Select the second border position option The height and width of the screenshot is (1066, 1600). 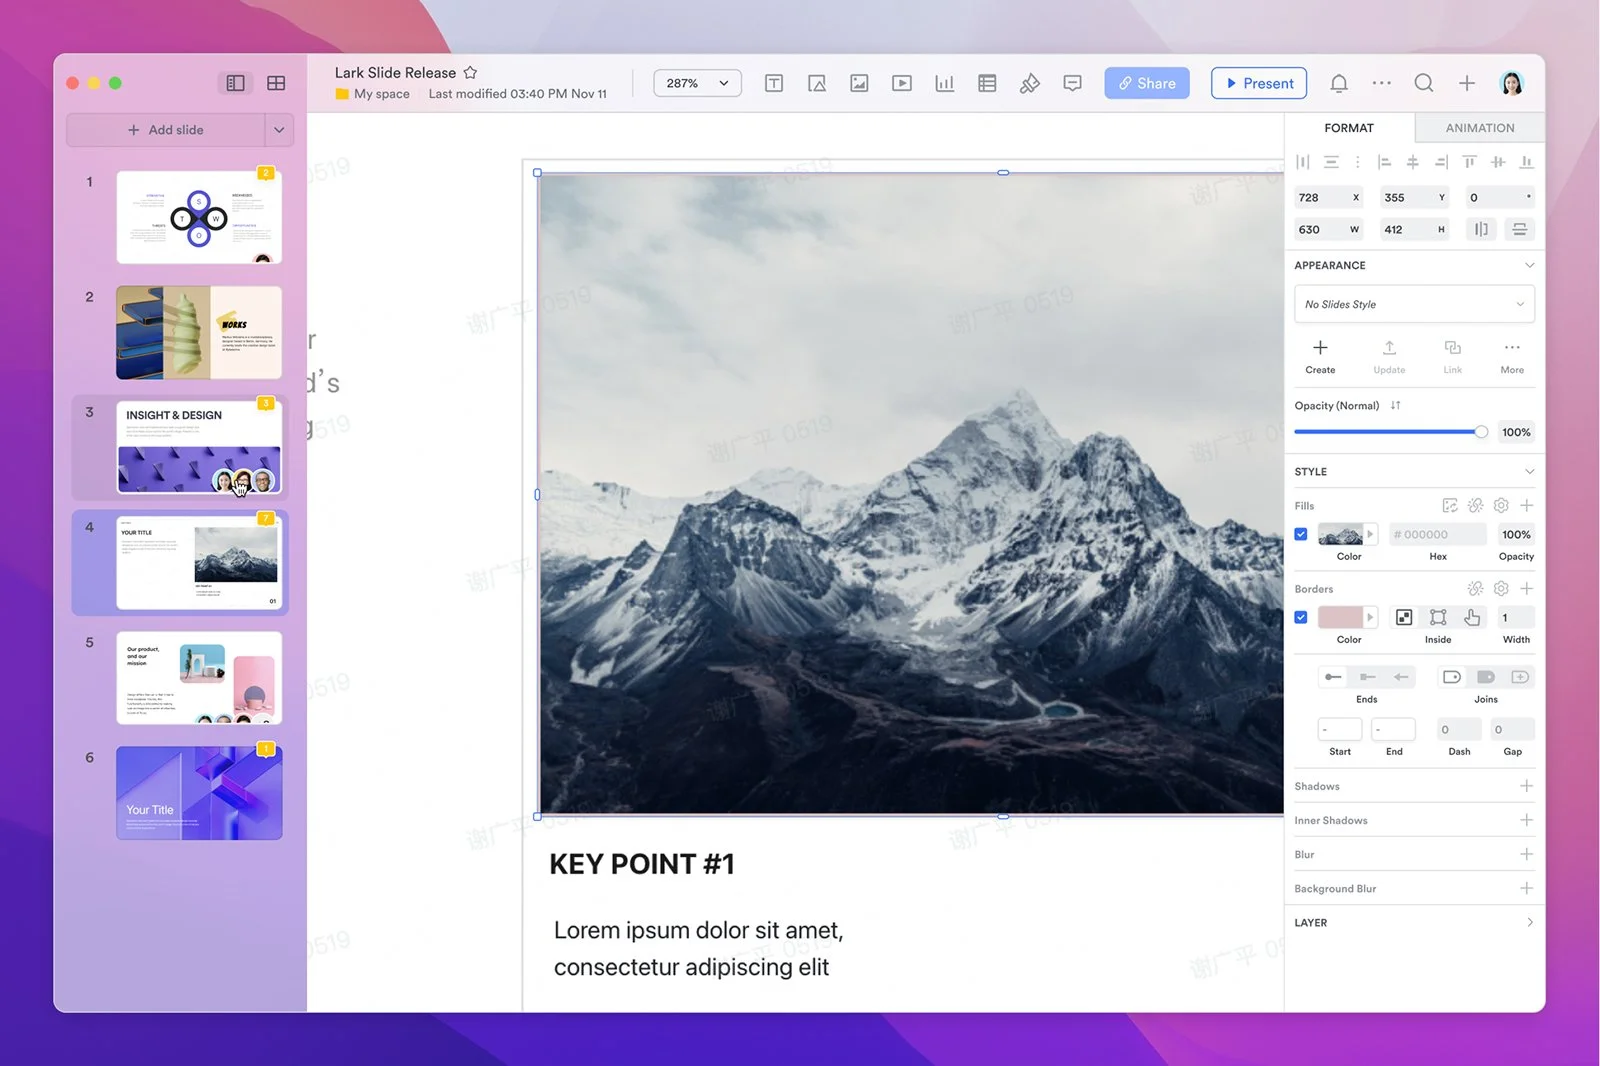click(x=1438, y=617)
